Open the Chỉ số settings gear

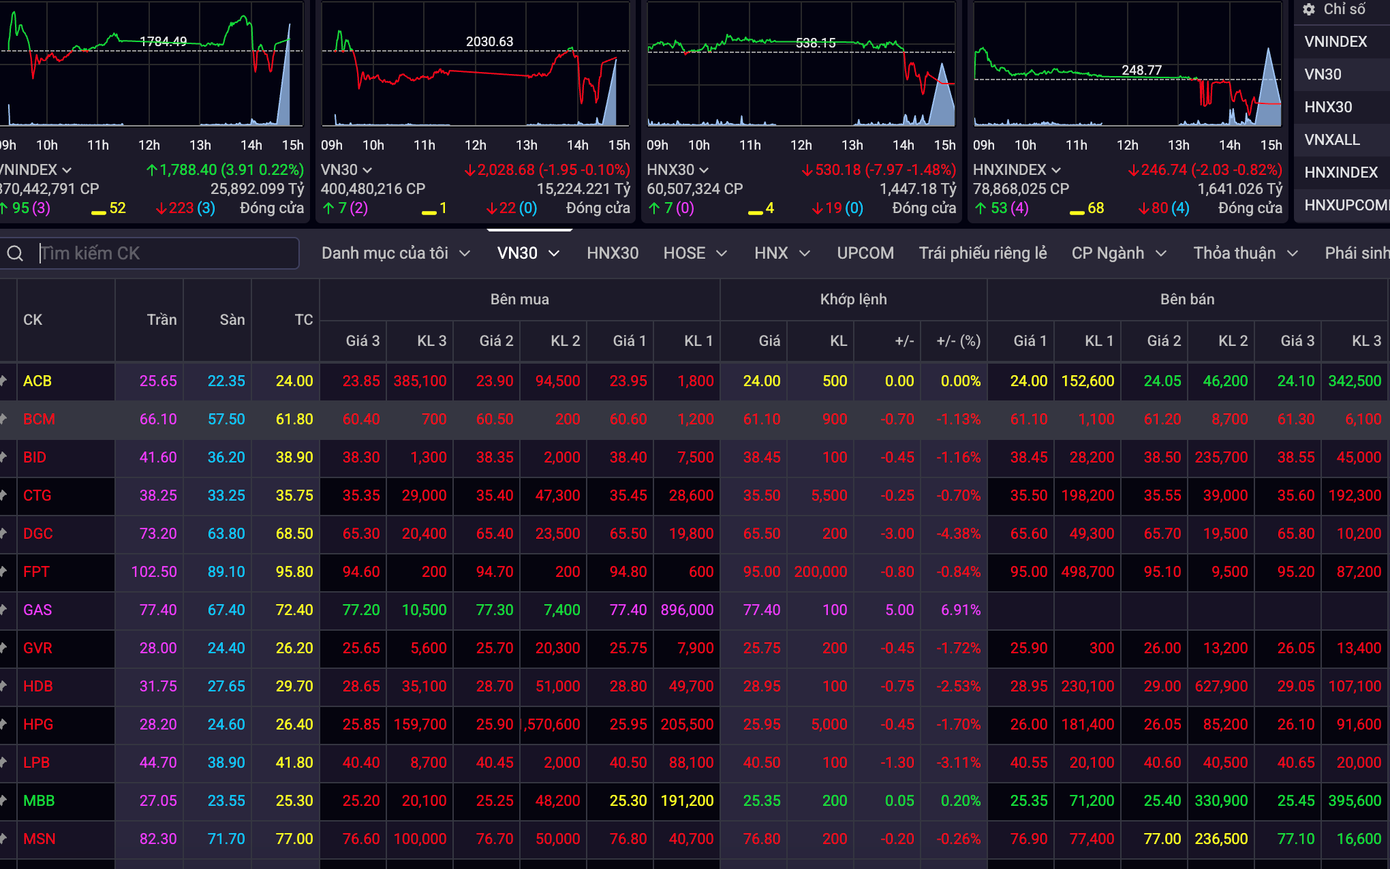1309,9
